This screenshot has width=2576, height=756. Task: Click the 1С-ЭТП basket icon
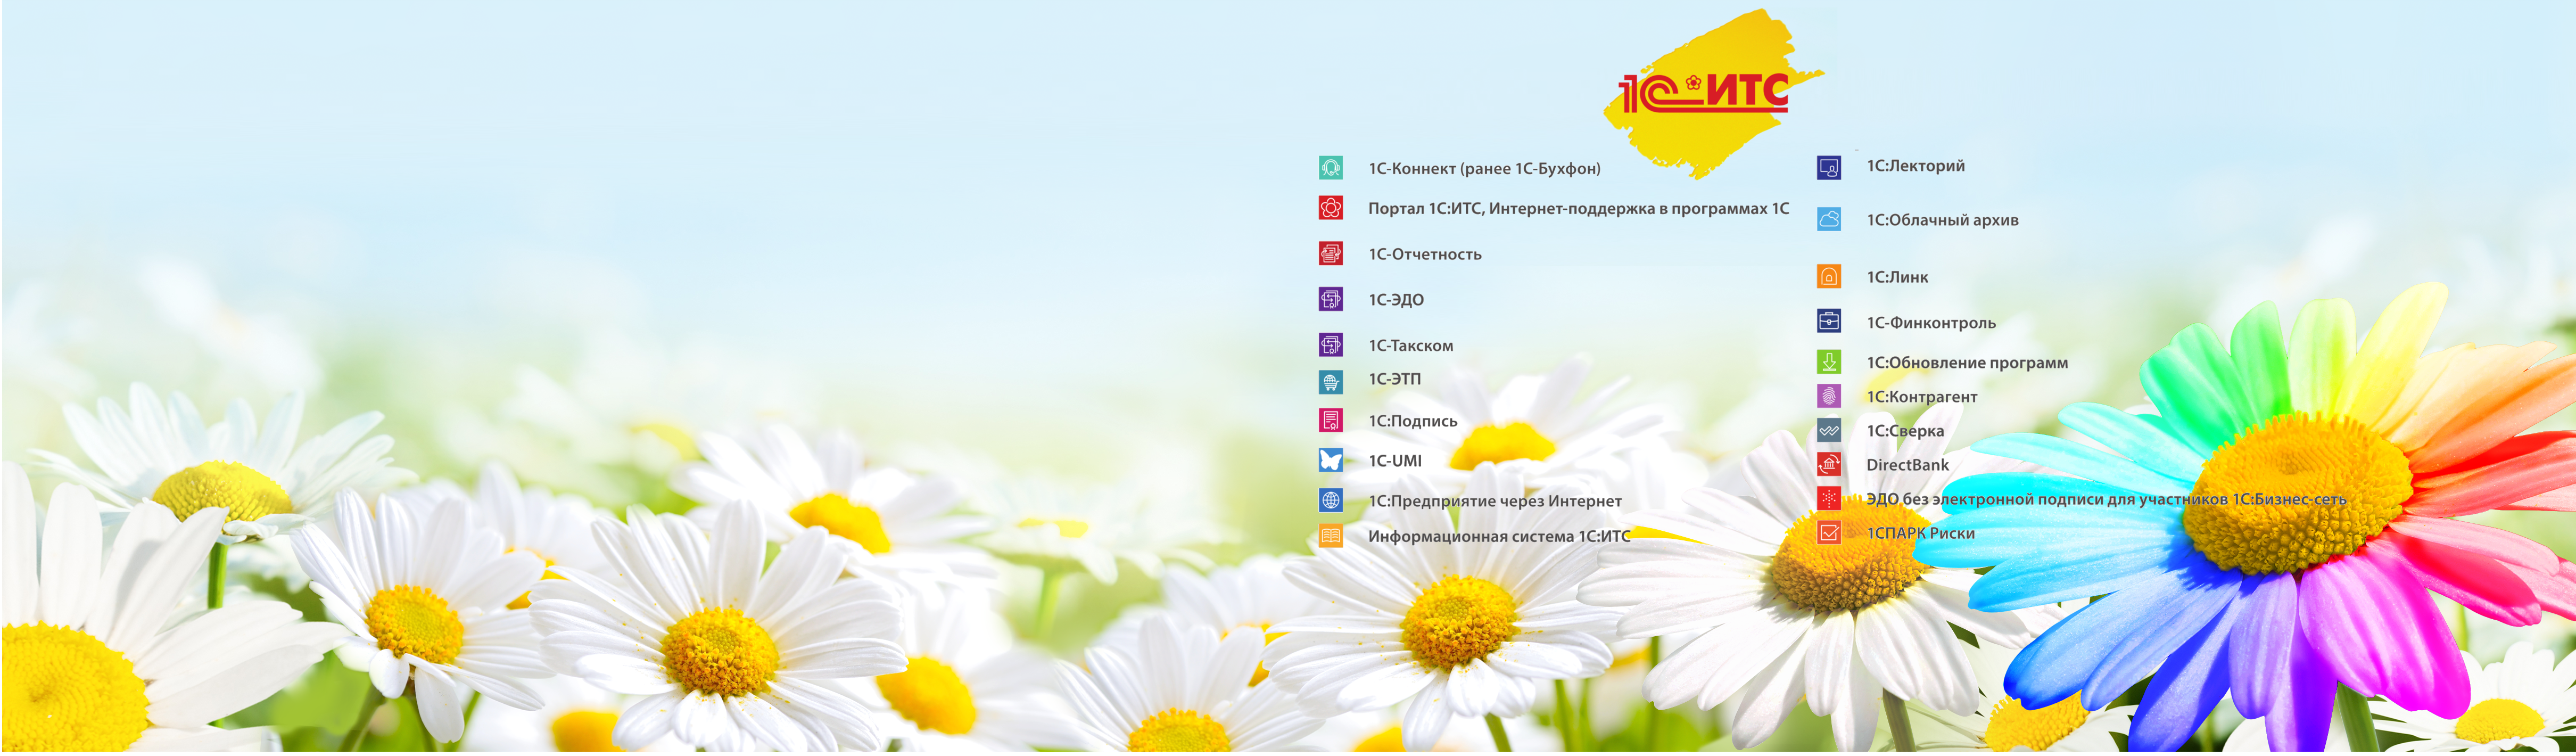1330,382
